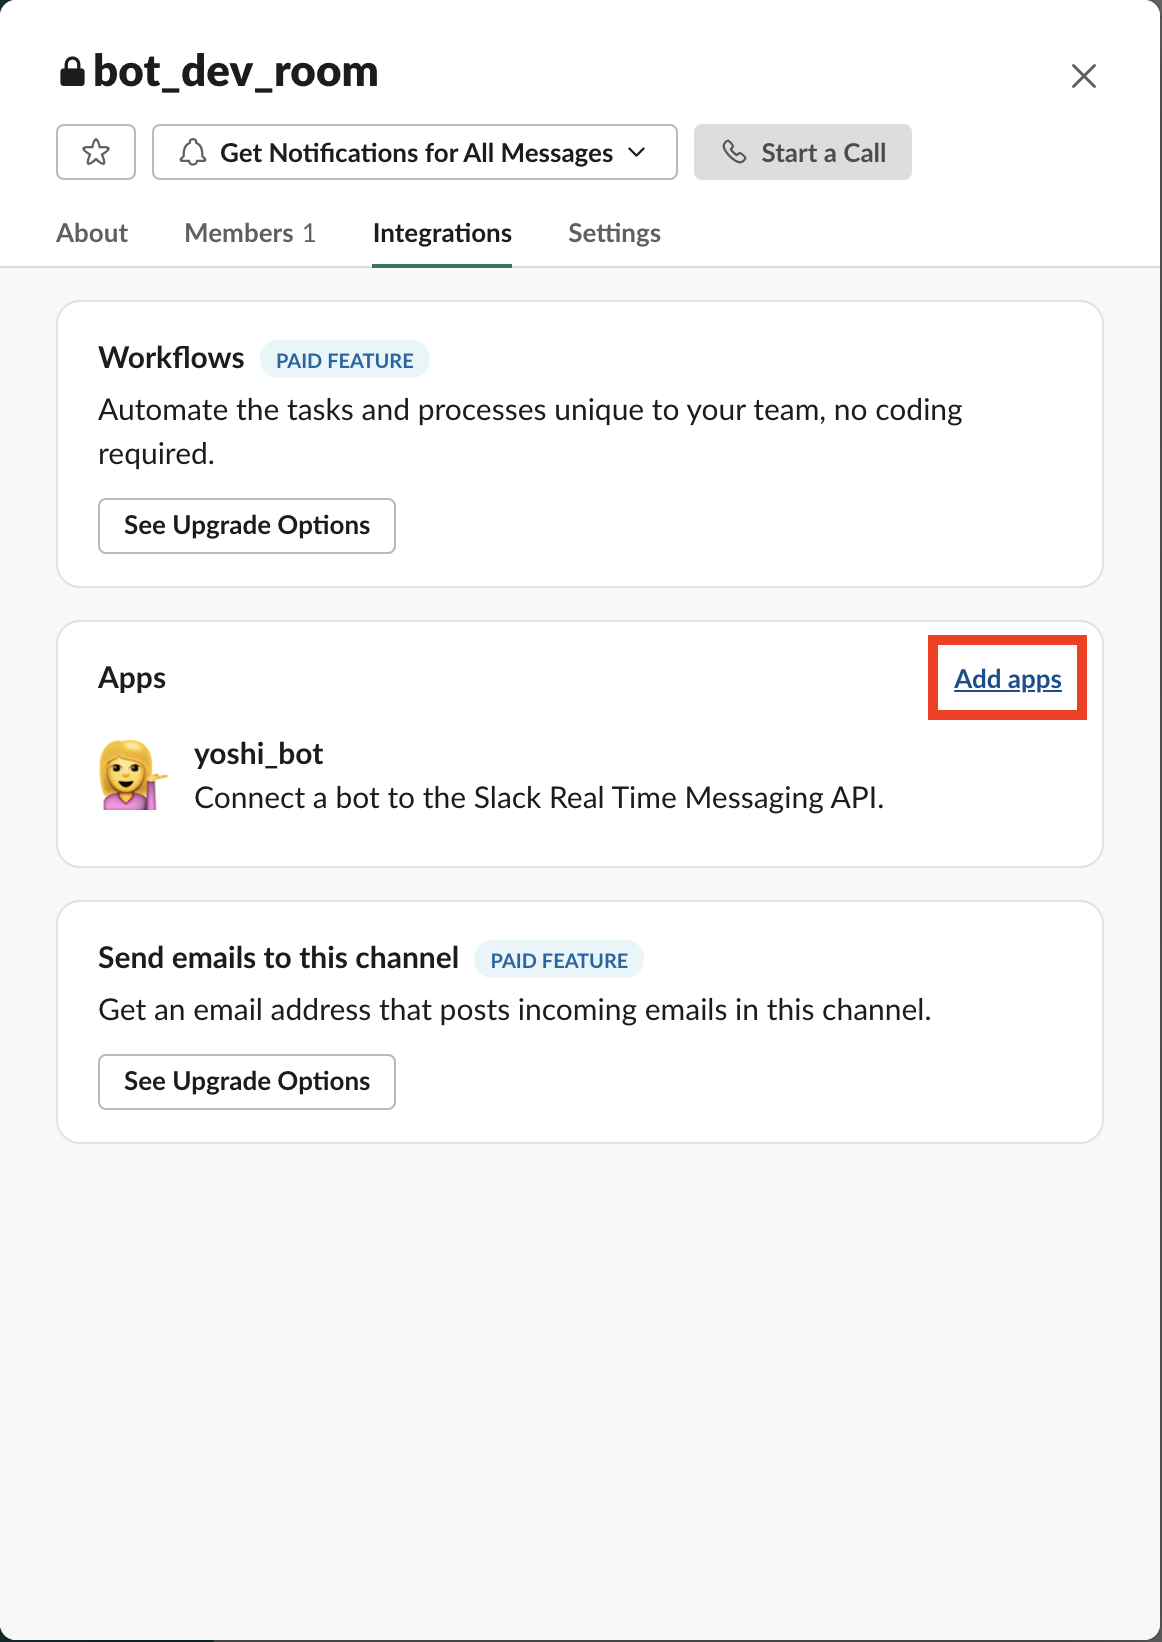Click See Upgrade Options under Workflows
The height and width of the screenshot is (1642, 1162).
247,526
